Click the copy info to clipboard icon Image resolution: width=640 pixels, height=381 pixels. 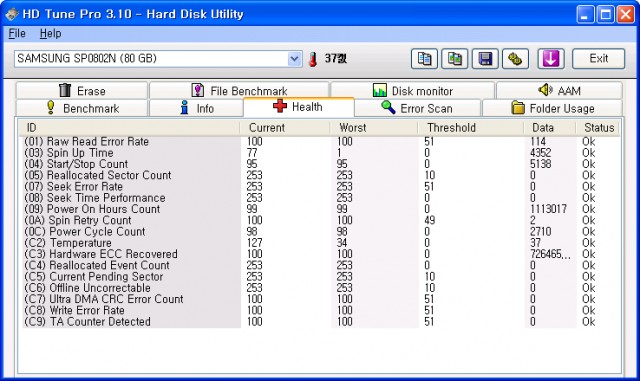[424, 59]
